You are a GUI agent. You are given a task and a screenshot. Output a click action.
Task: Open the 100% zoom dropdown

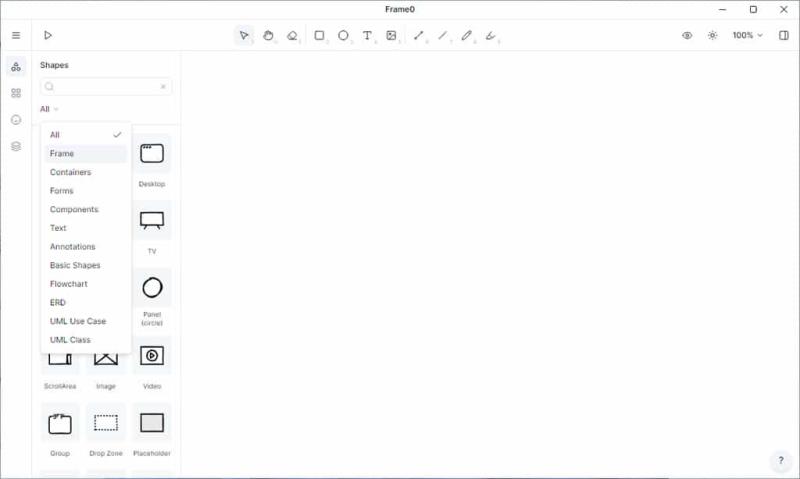(x=747, y=35)
